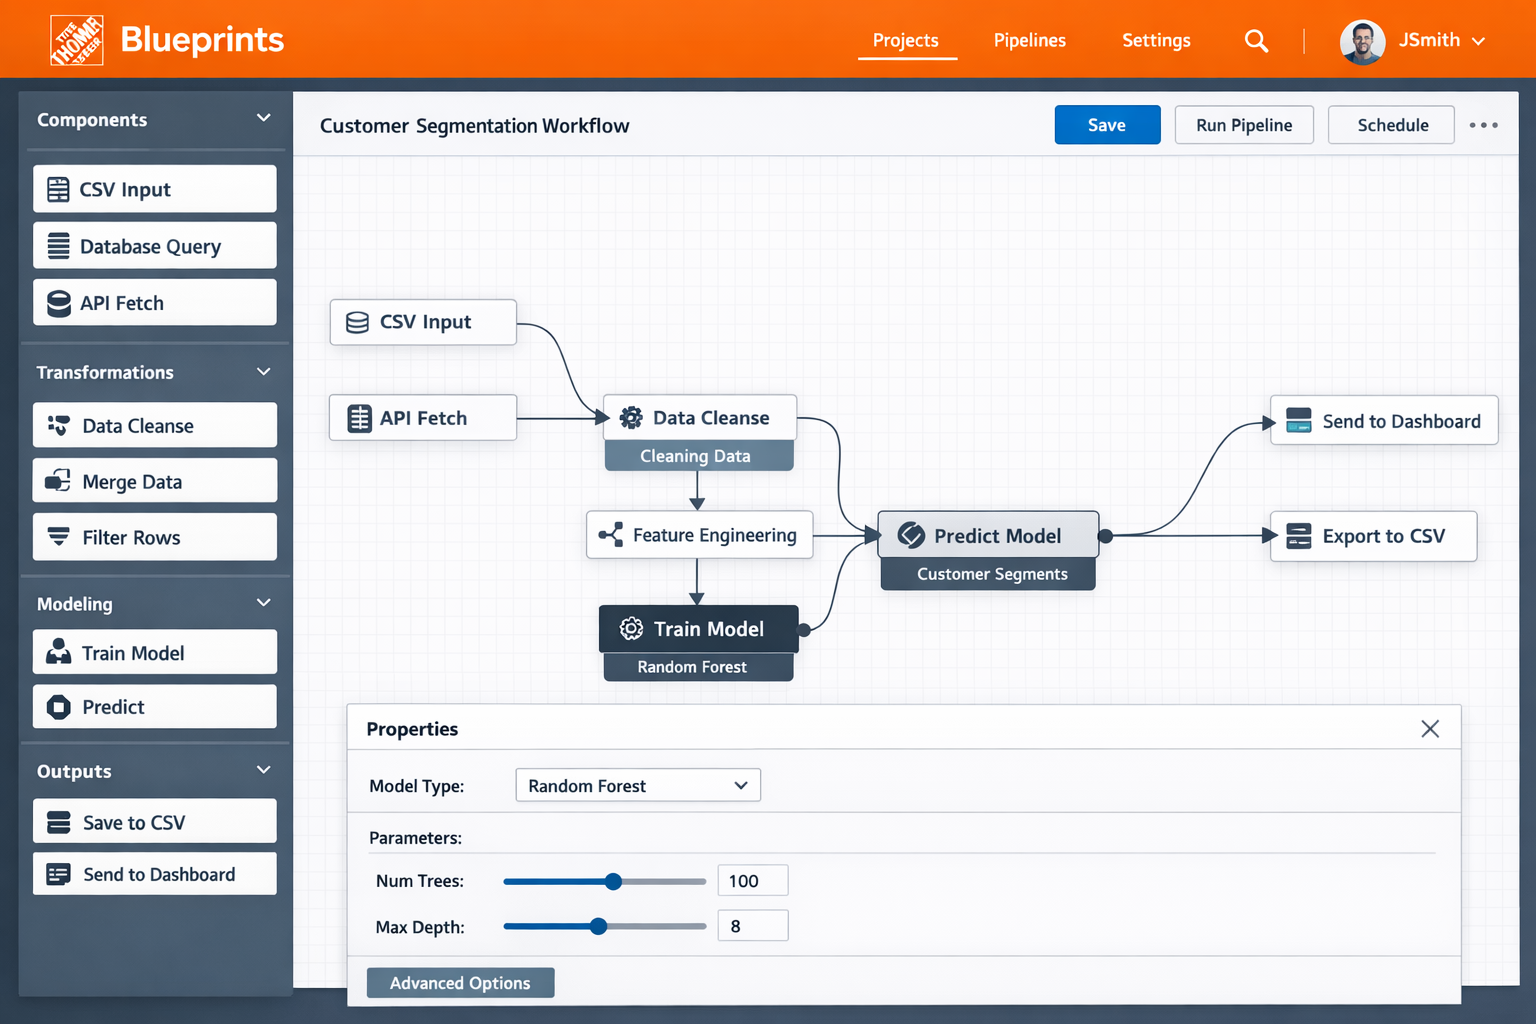Screen dimensions: 1536x1024
Task: Select the Train Model gear icon on canvas
Action: click(x=631, y=629)
